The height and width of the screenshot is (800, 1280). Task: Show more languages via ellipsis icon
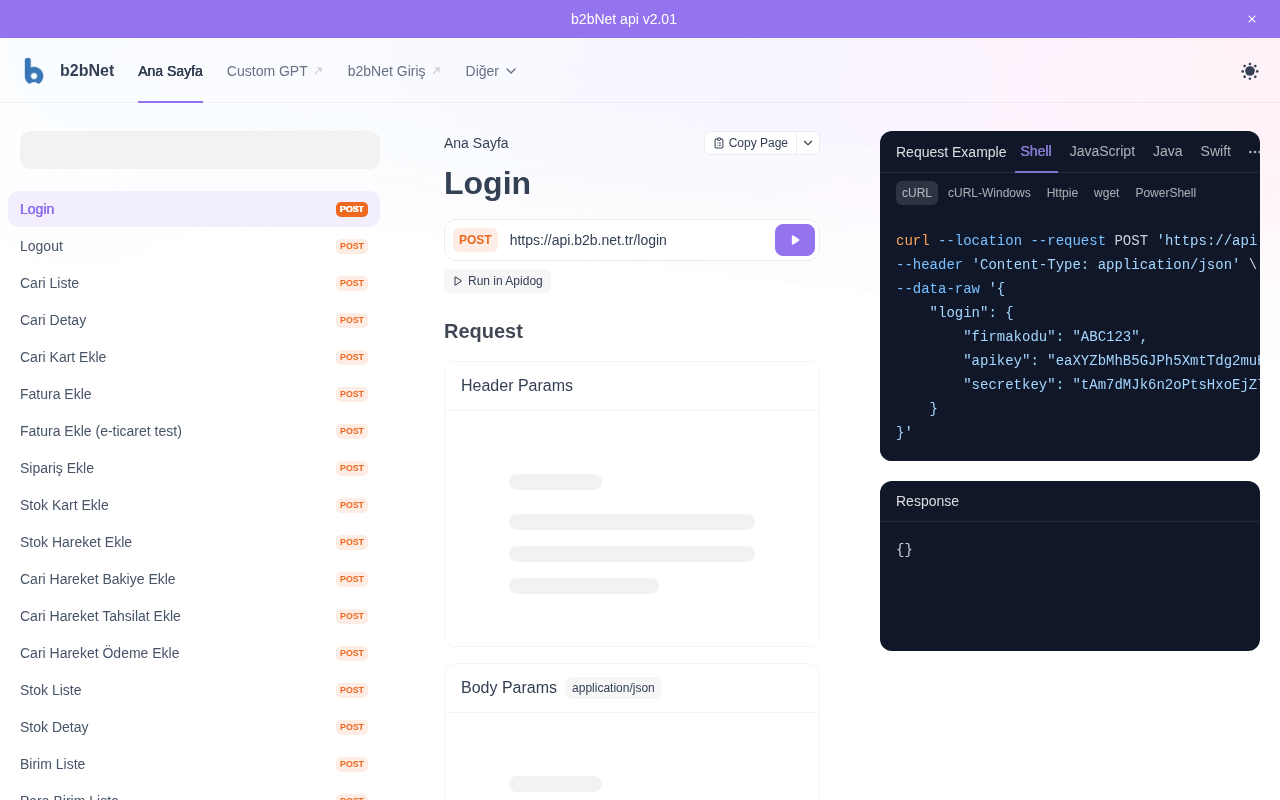click(1254, 152)
